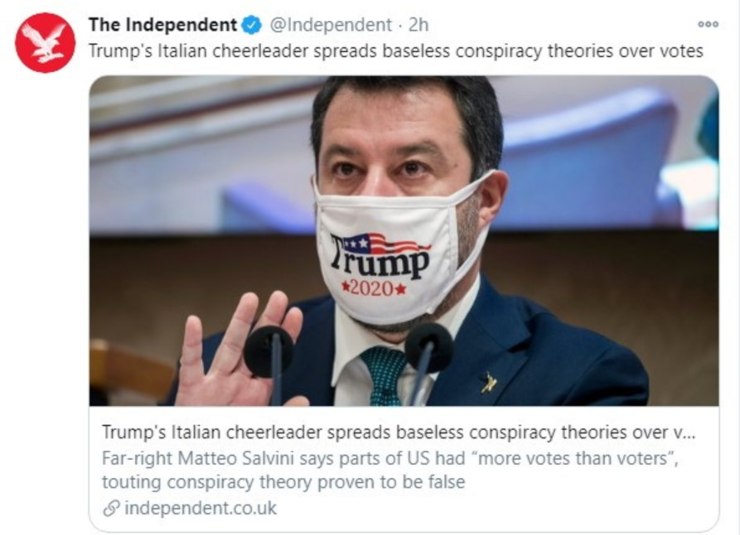
Task: Click the right microphone in the article photo
Action: (427, 359)
